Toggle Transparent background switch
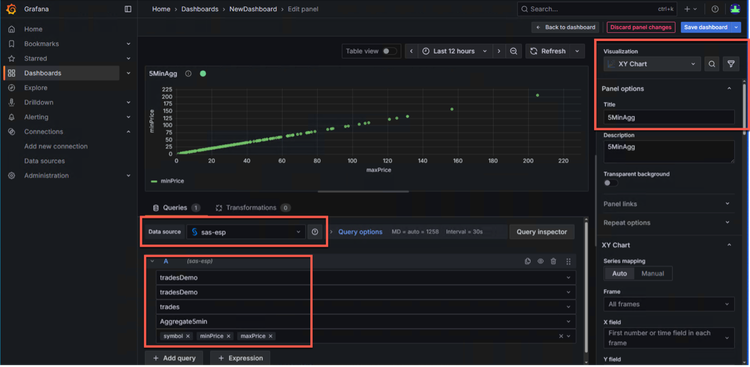The width and height of the screenshot is (750, 367). point(610,183)
